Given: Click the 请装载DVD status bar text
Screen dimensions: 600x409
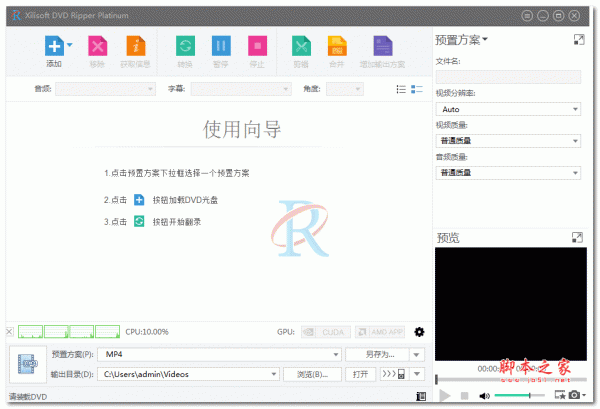Looking at the screenshot, I should (x=28, y=397).
